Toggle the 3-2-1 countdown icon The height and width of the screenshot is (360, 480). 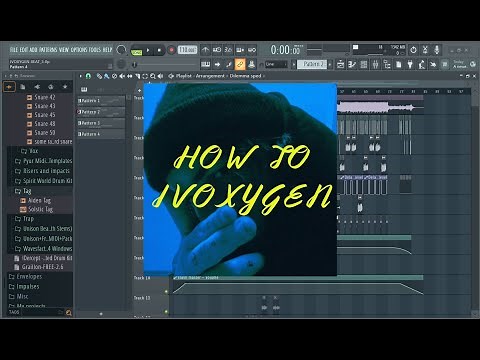[228, 50]
